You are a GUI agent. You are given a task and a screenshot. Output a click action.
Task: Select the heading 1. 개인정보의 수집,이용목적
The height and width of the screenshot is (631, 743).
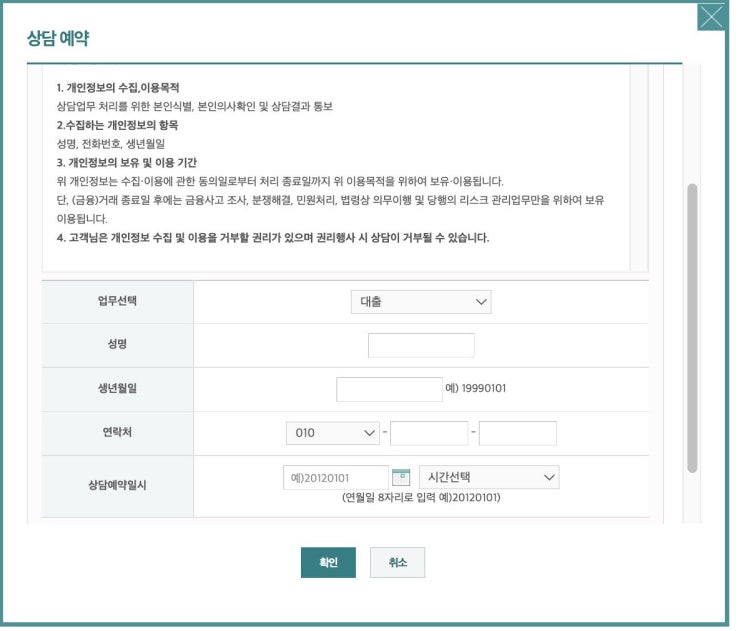click(119, 89)
